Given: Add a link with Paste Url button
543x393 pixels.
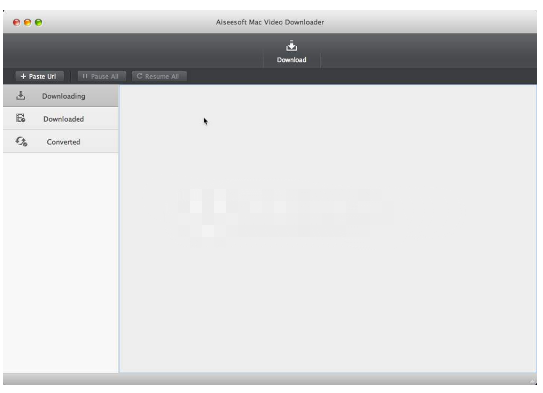Looking at the screenshot, I should click(39, 76).
